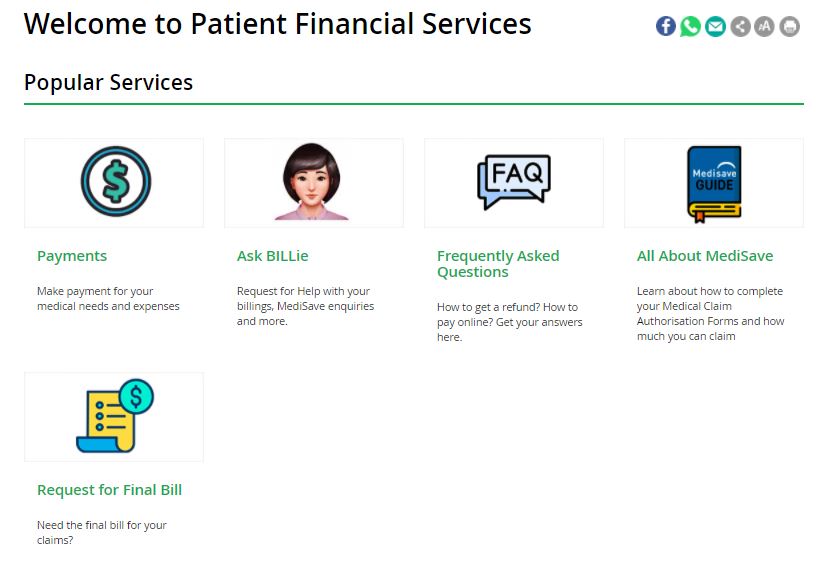Open the grey share options icon
Screen dimensions: 821x564
coord(740,26)
